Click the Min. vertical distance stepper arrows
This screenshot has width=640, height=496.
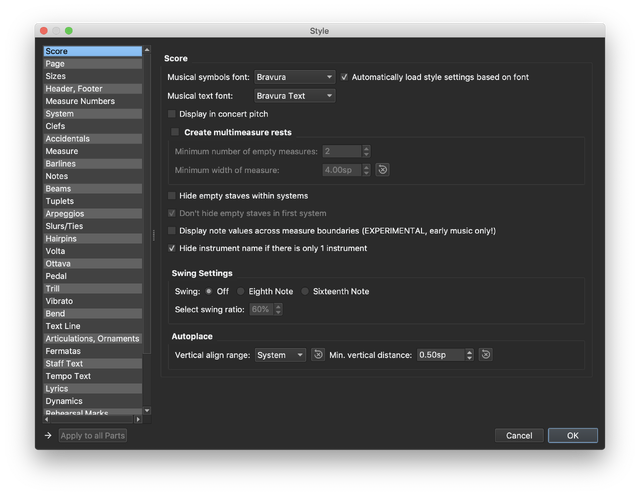[x=468, y=355]
